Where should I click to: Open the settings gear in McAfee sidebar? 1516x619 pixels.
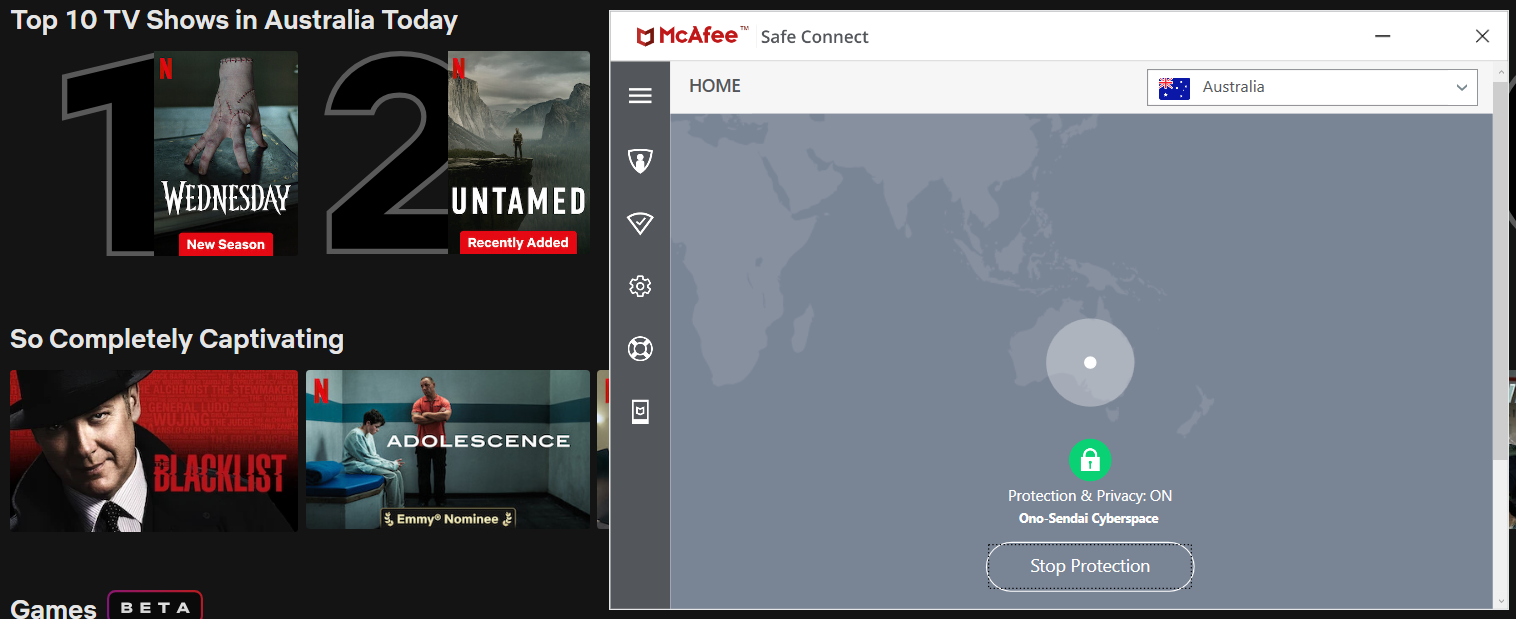(x=640, y=287)
